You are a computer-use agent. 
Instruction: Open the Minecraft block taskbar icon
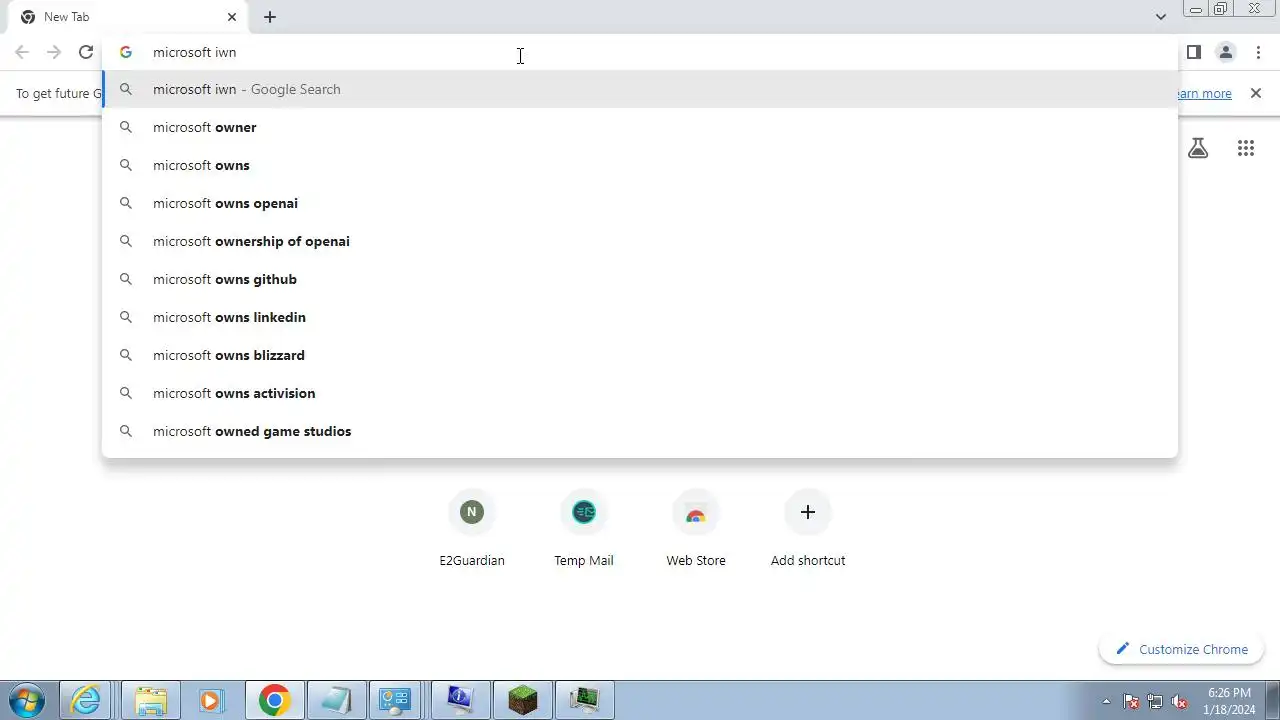coord(522,700)
